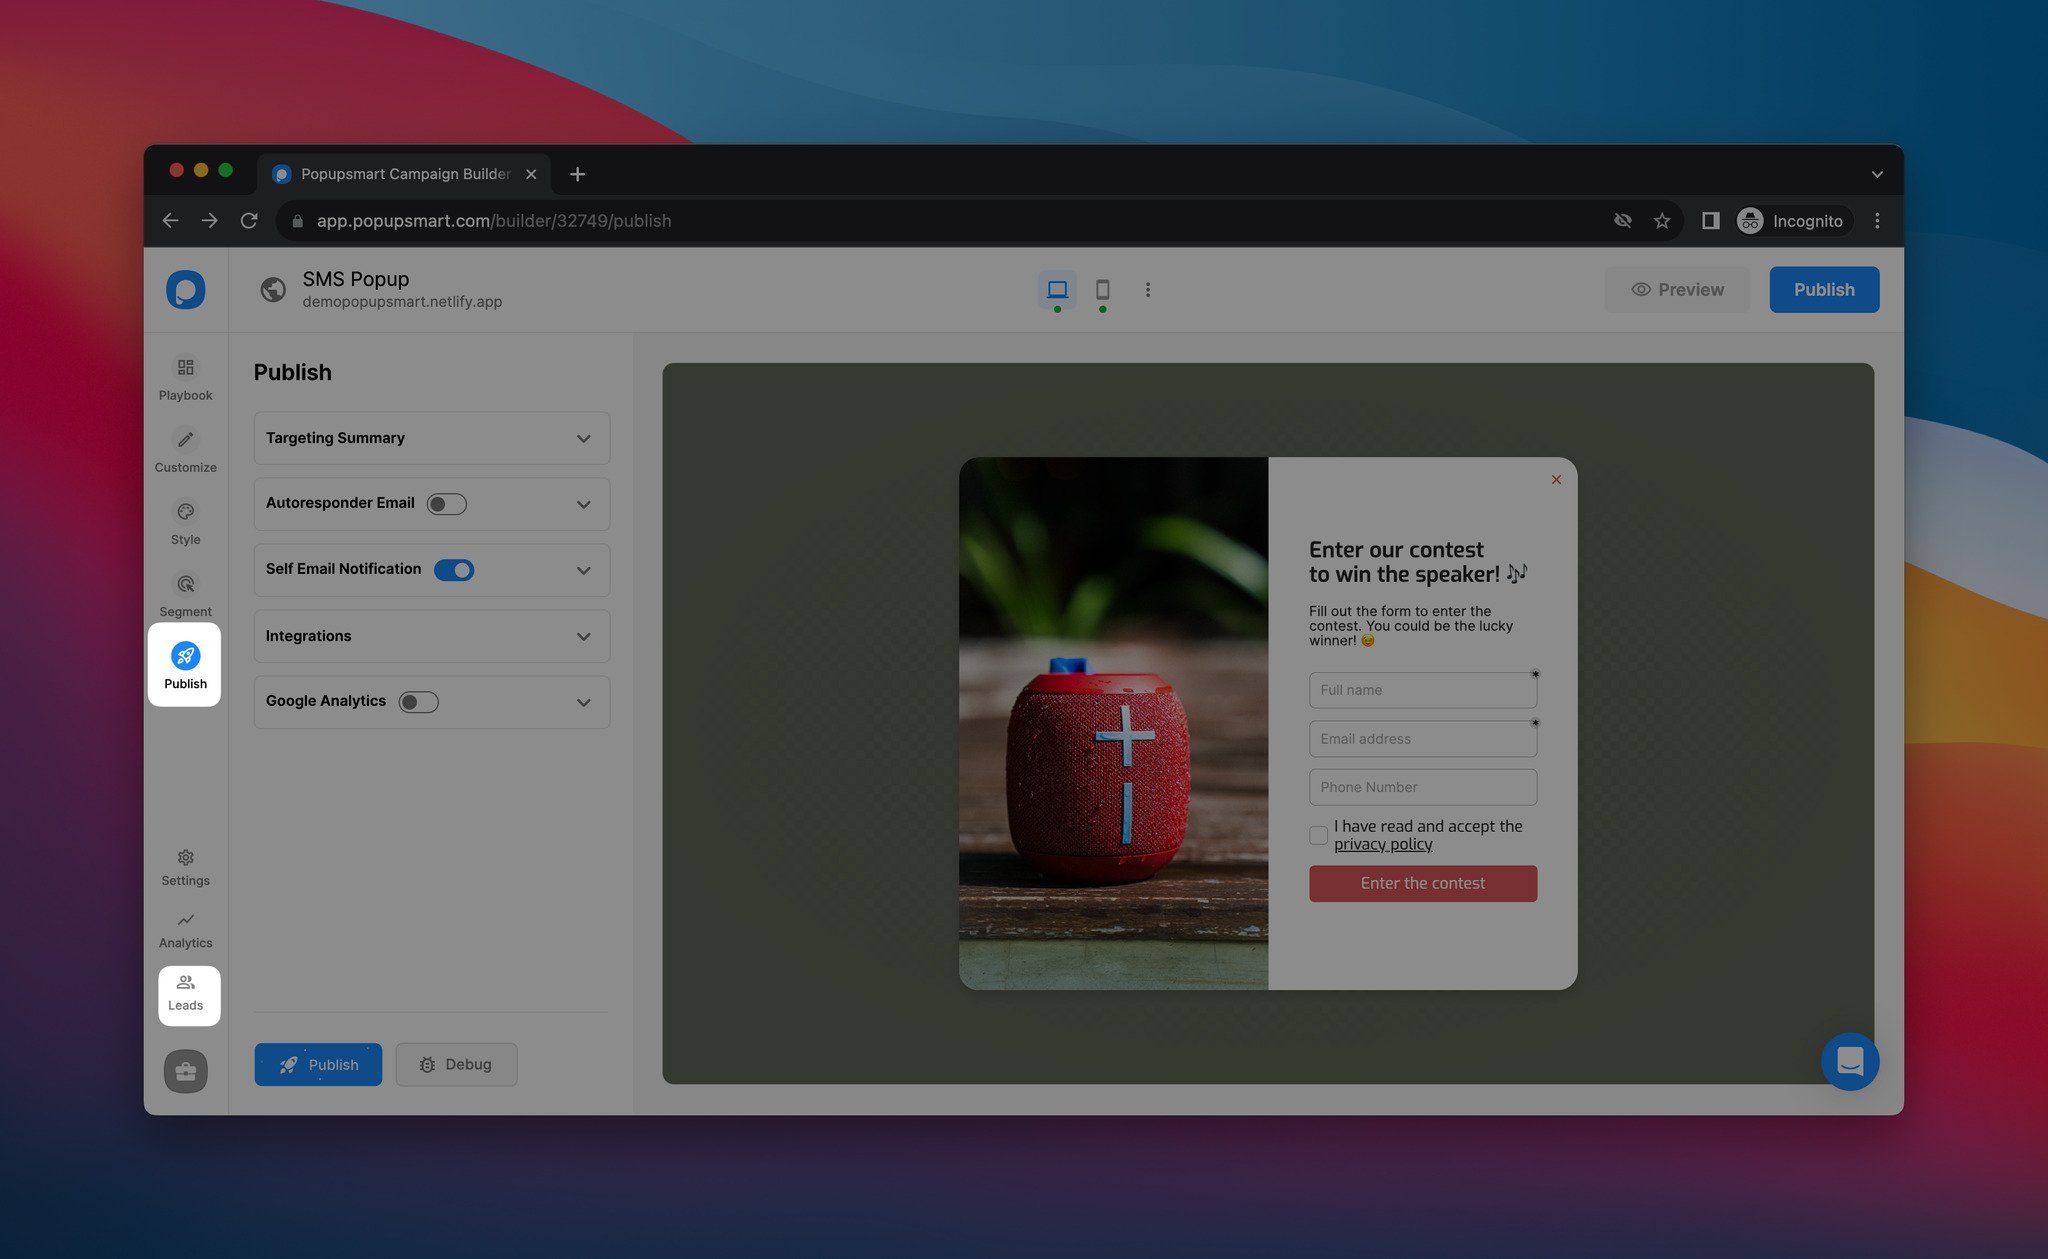The width and height of the screenshot is (2048, 1259).
Task: Expand the Google Analytics chevron
Action: click(x=583, y=702)
